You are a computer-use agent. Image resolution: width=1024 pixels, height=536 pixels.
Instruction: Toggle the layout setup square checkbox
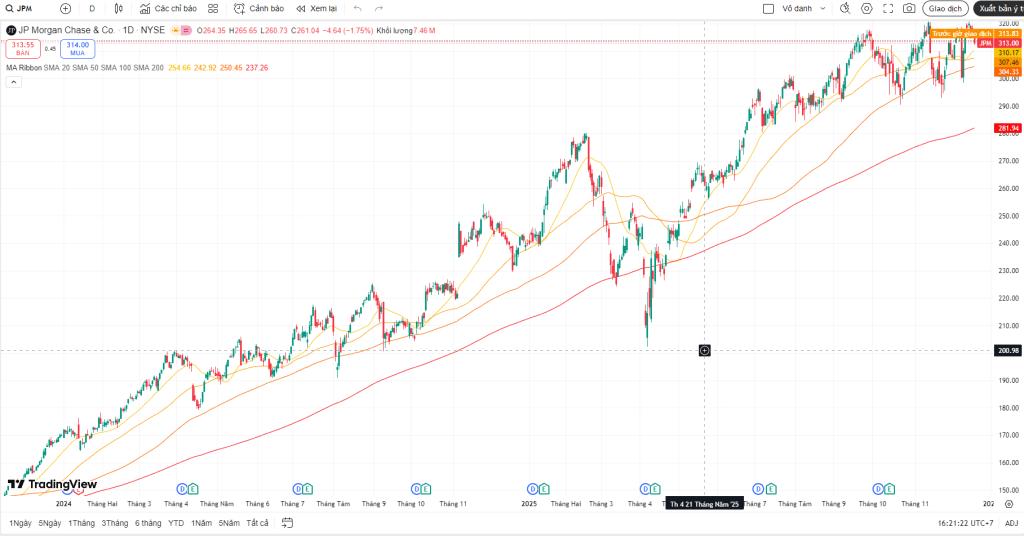(x=768, y=8)
